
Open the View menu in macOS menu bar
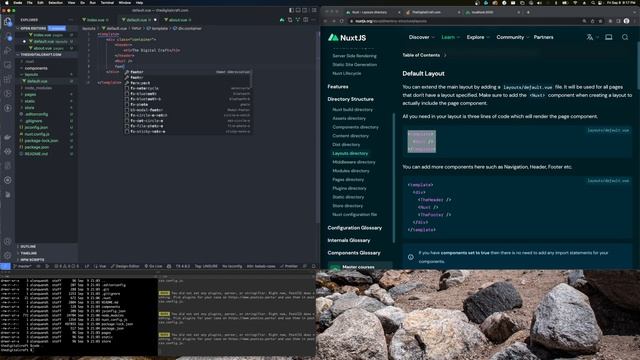point(71,2)
